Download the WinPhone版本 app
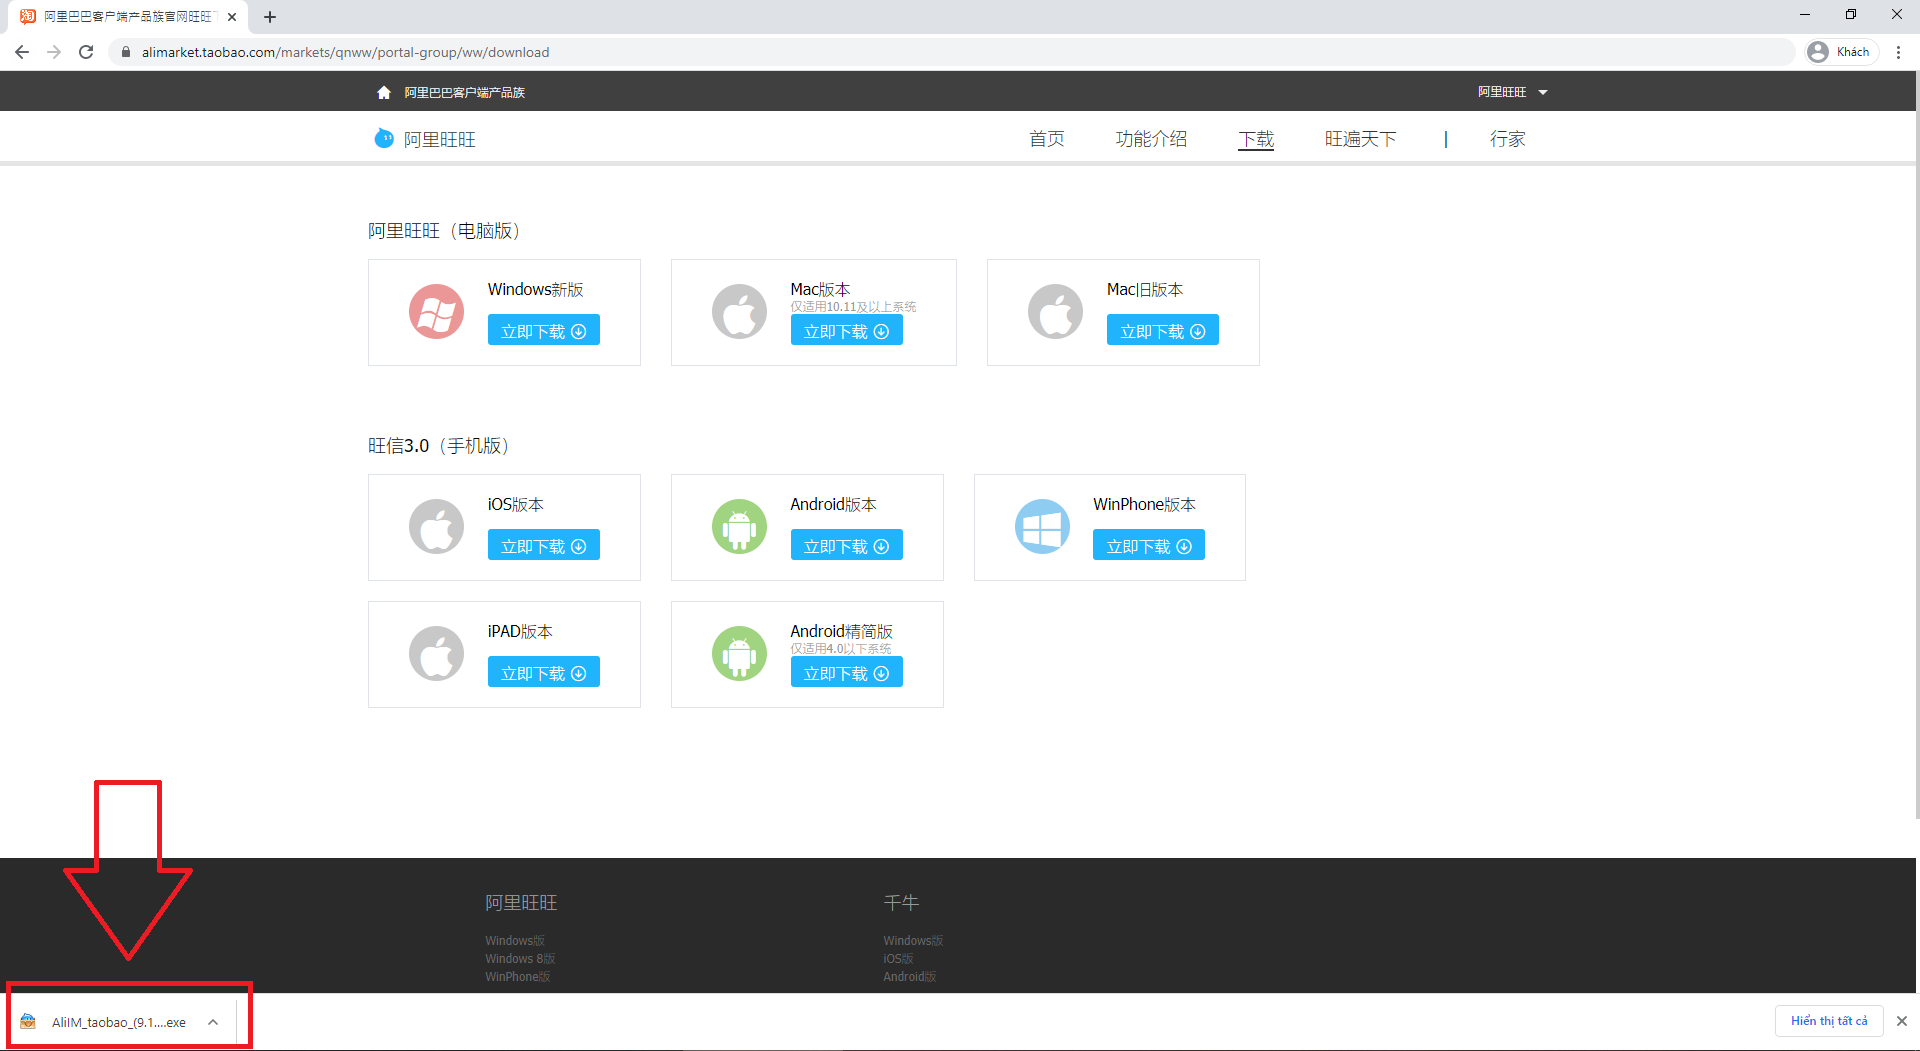1920x1051 pixels. (x=1149, y=545)
